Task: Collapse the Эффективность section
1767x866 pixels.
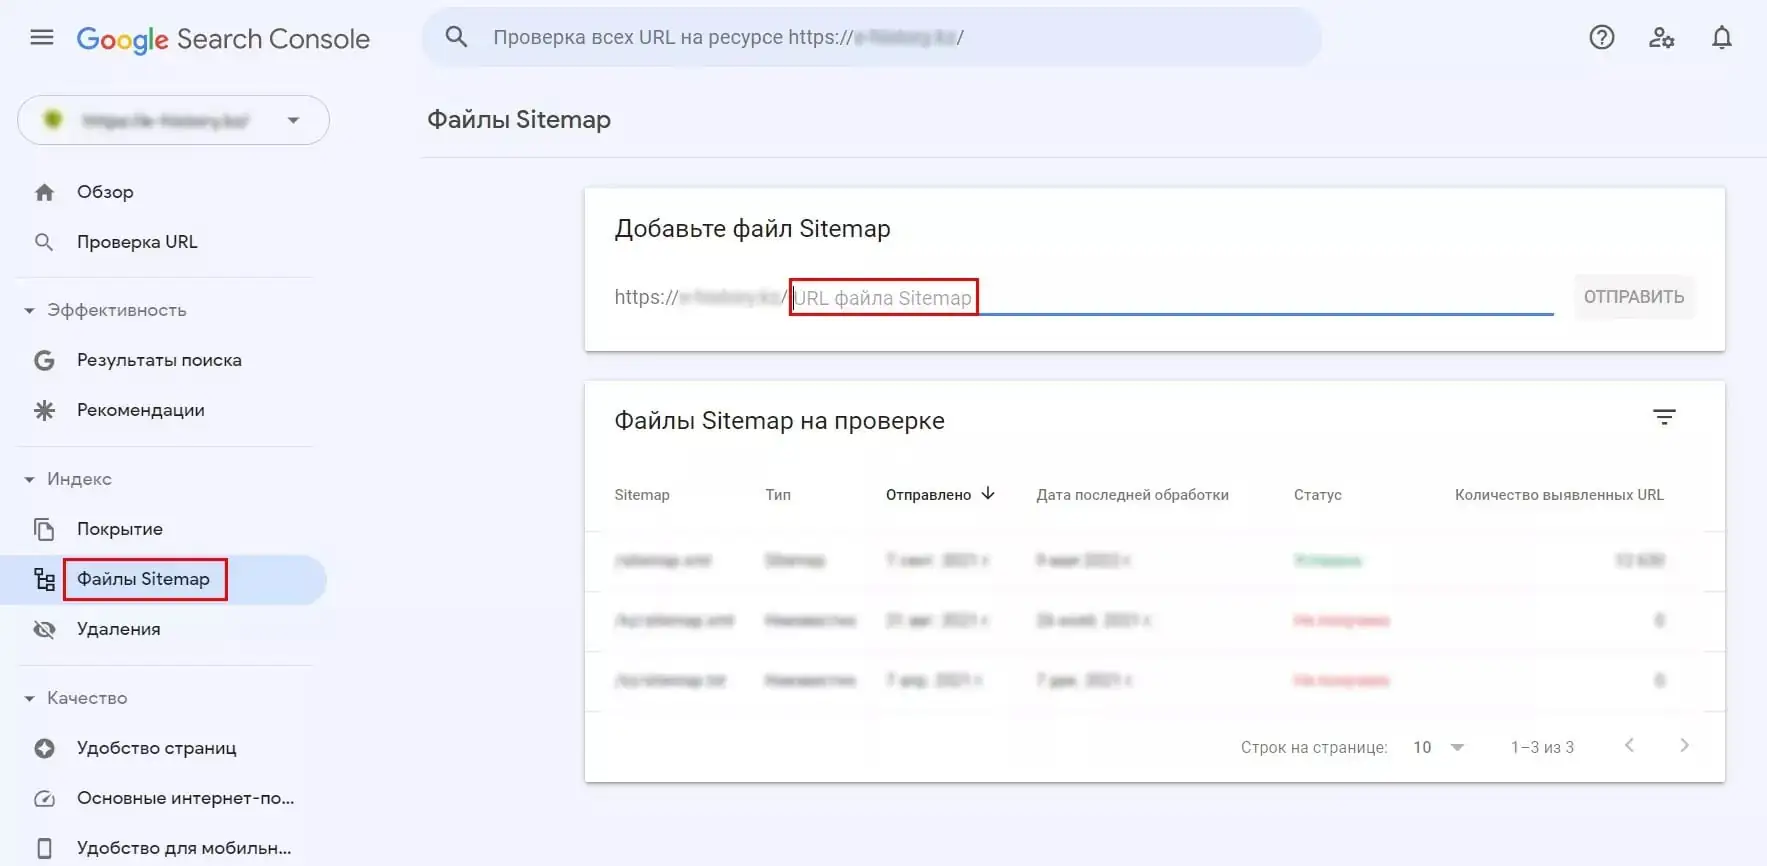Action: pyautogui.click(x=30, y=310)
